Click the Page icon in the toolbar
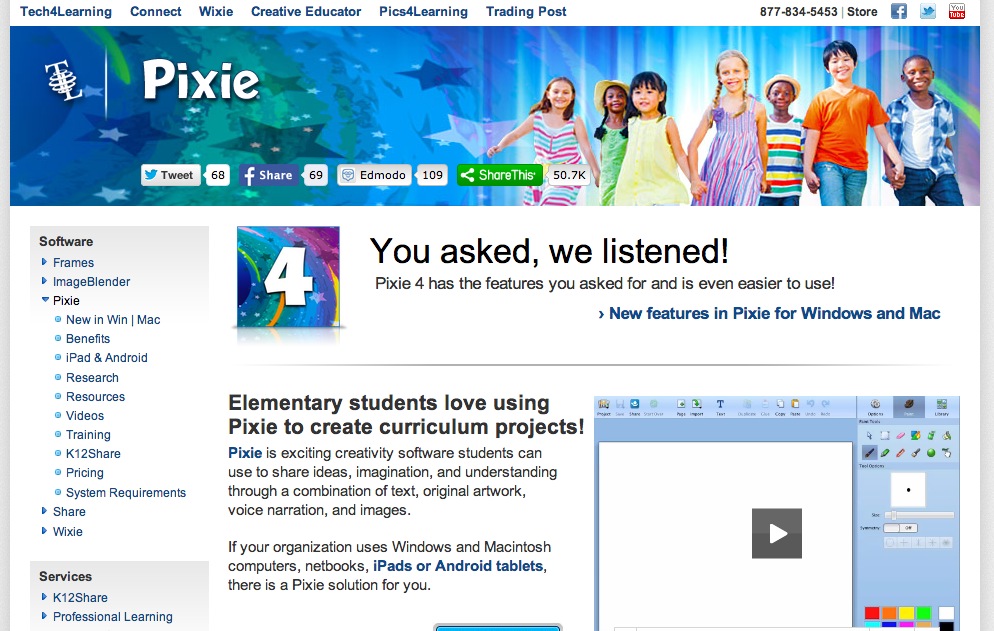Image resolution: width=994 pixels, height=631 pixels. pyautogui.click(x=682, y=404)
